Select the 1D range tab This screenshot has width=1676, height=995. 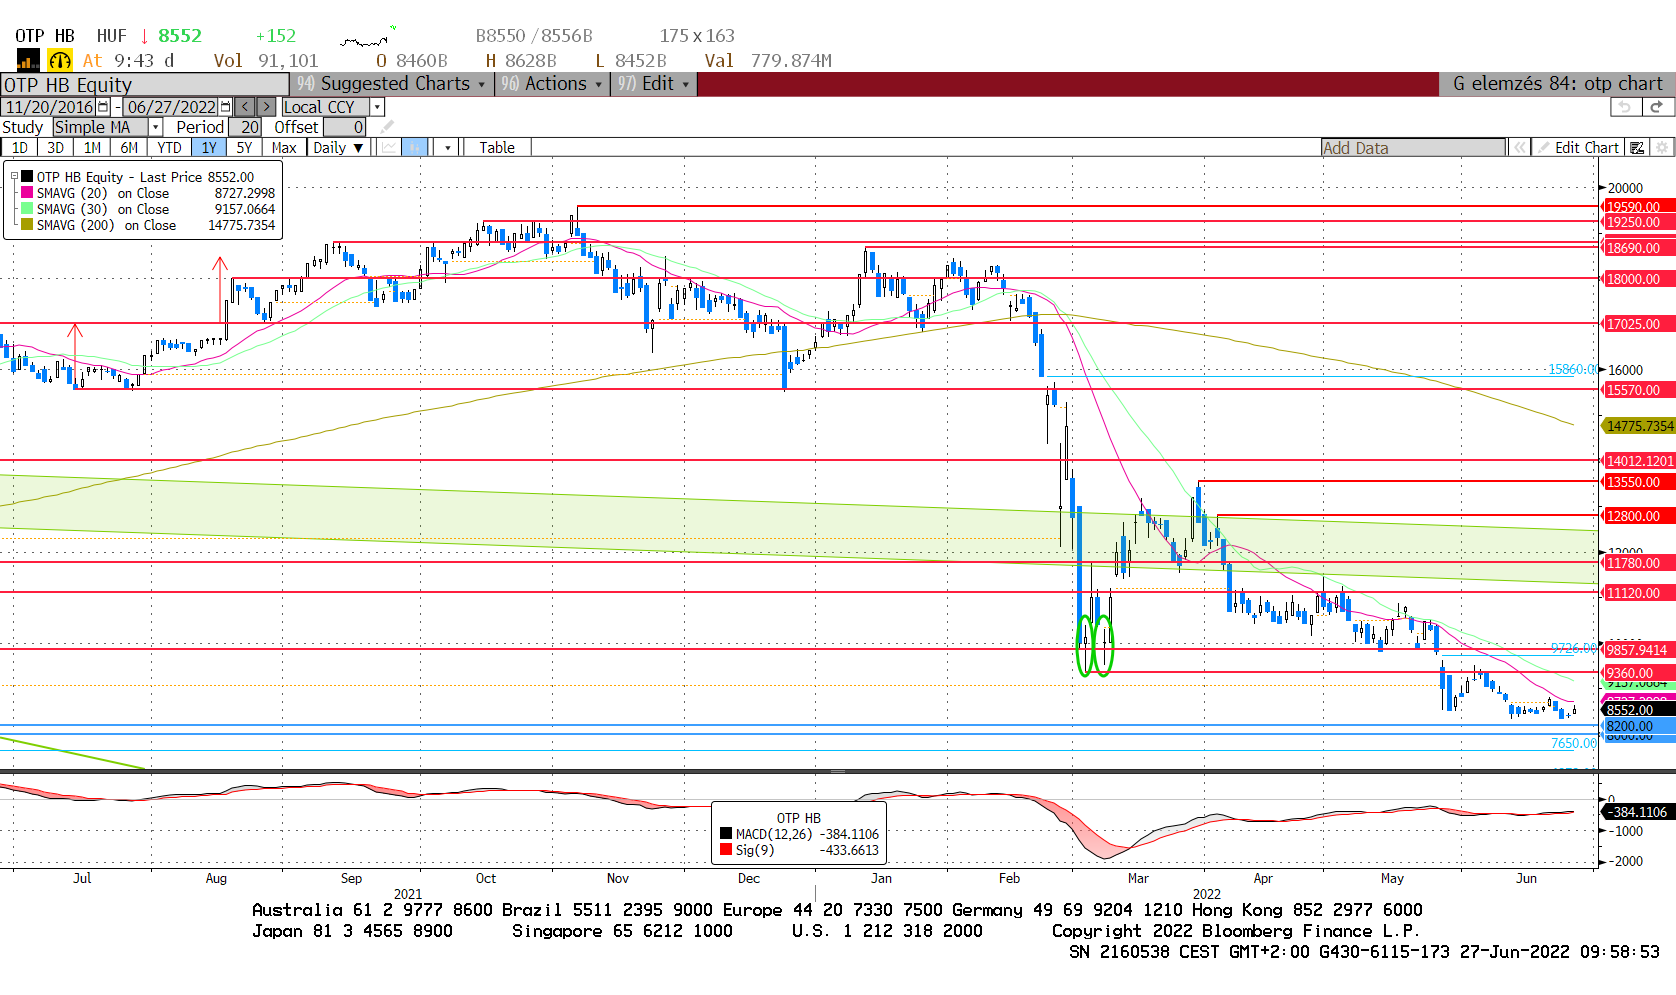tap(19, 147)
